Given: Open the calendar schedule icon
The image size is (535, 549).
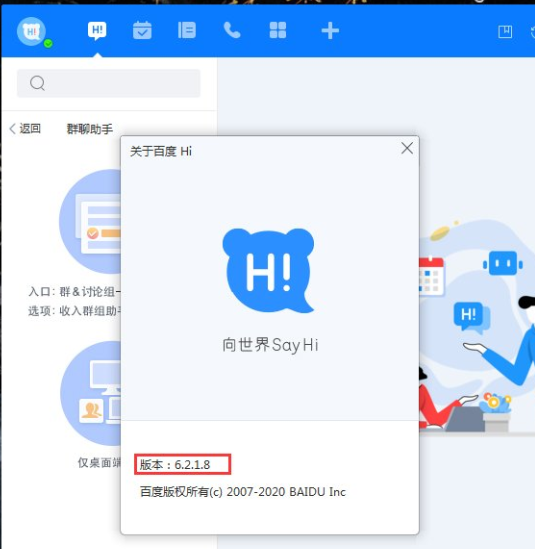Looking at the screenshot, I should (142, 30).
